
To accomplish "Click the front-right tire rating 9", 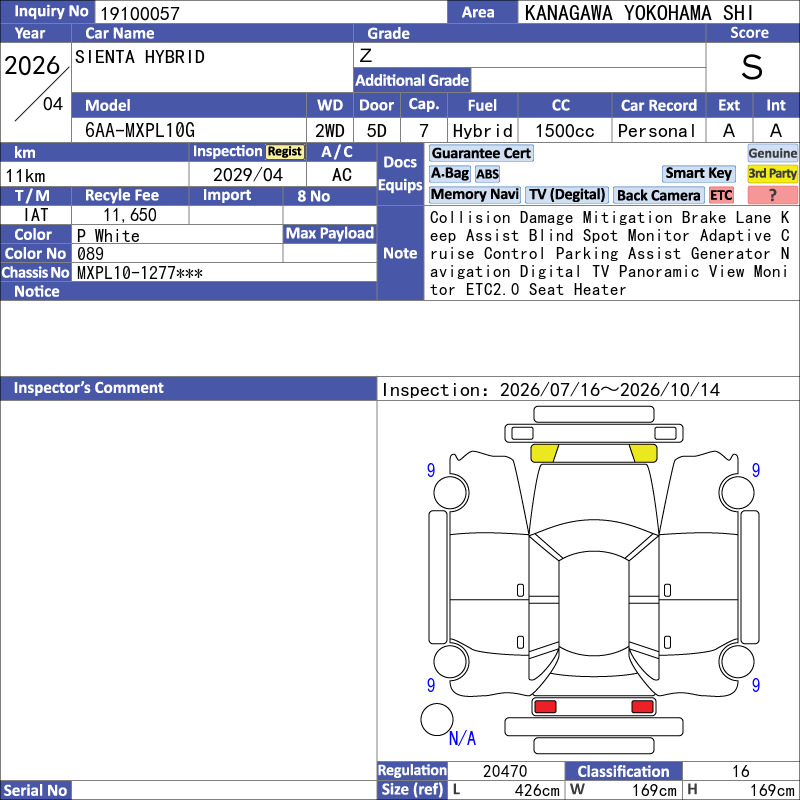I will tap(756, 470).
